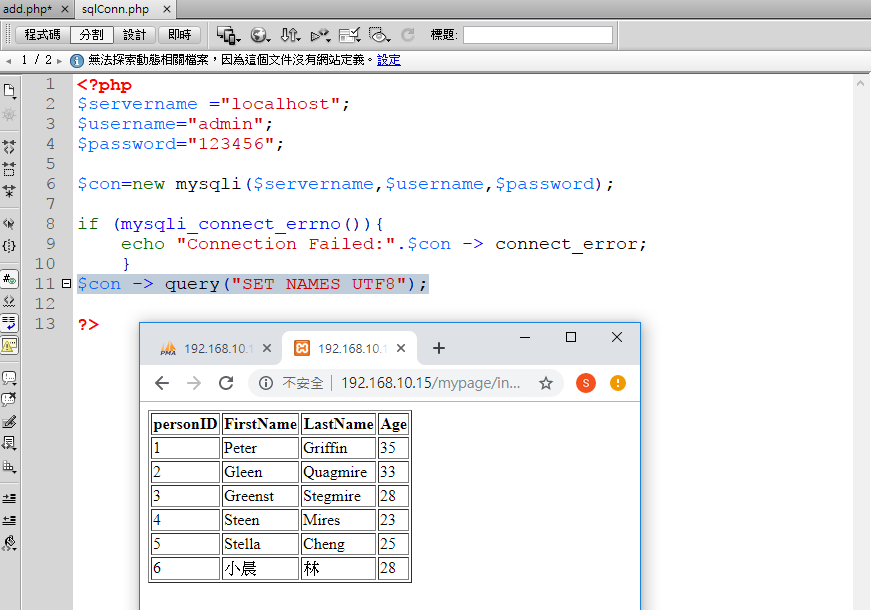This screenshot has width=871, height=610.
Task: Switch to 程式碼 code view
Action: [42, 35]
